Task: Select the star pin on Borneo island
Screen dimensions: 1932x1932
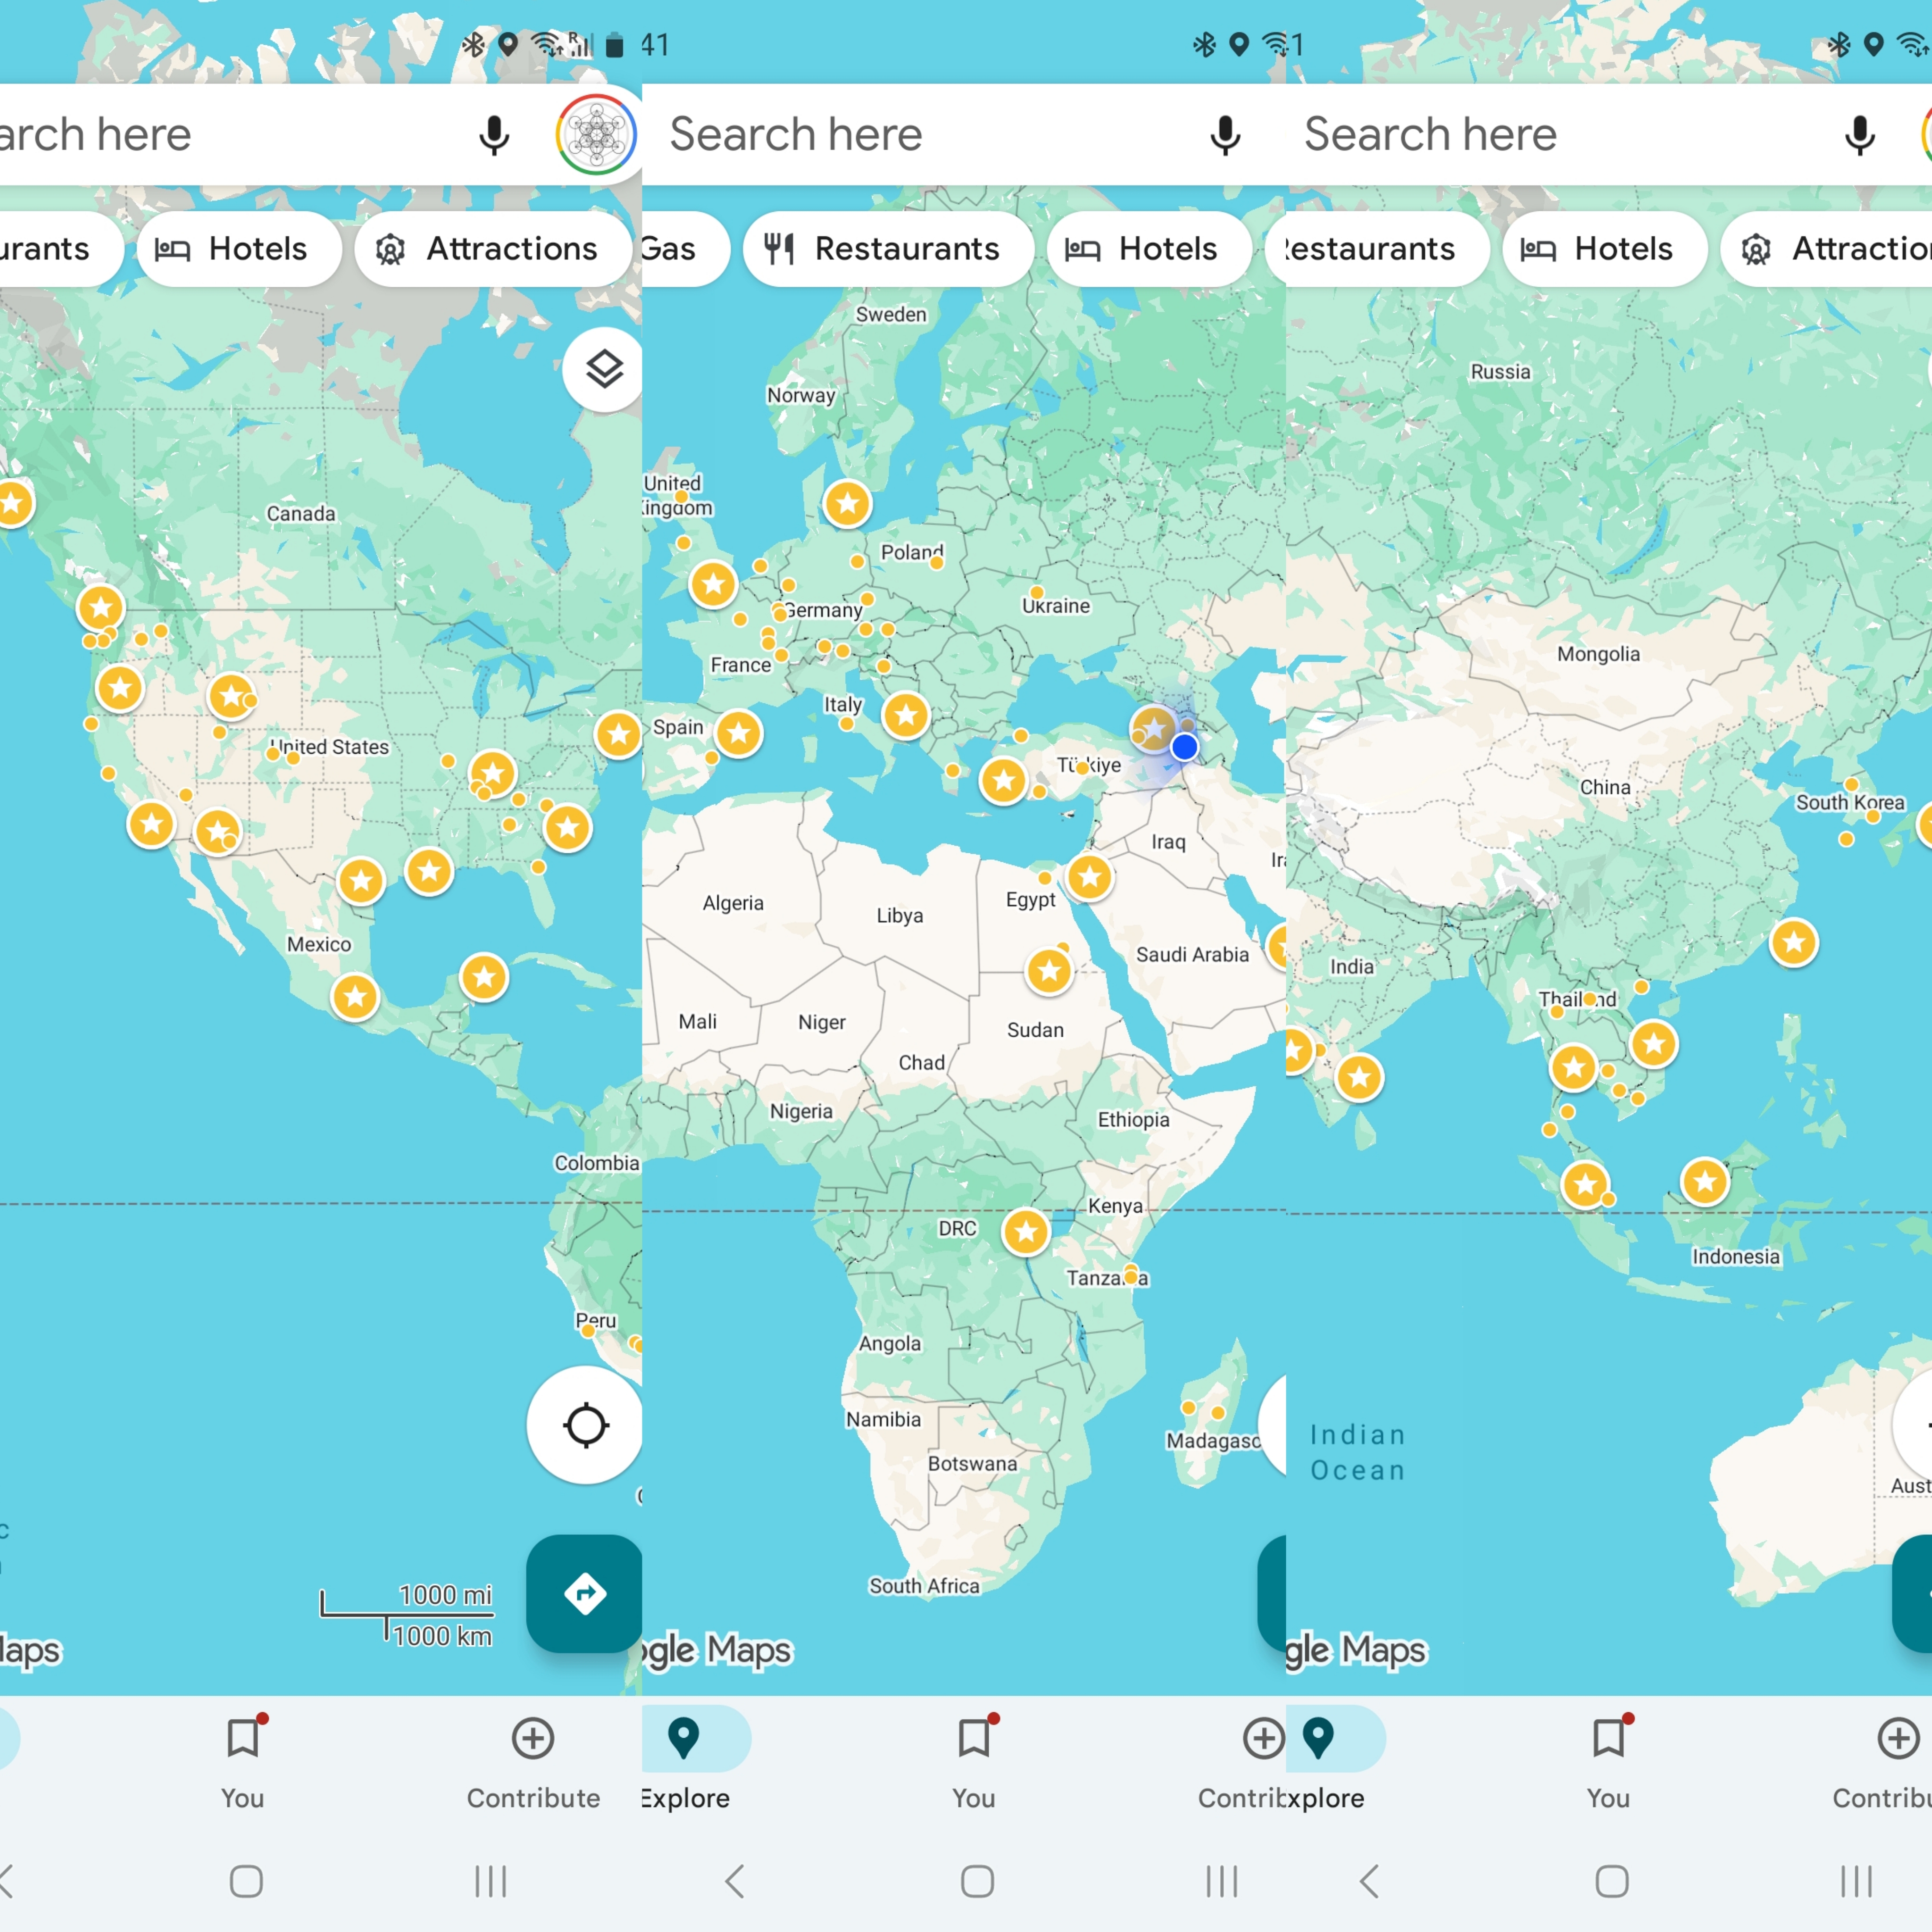Action: coord(1705,1182)
